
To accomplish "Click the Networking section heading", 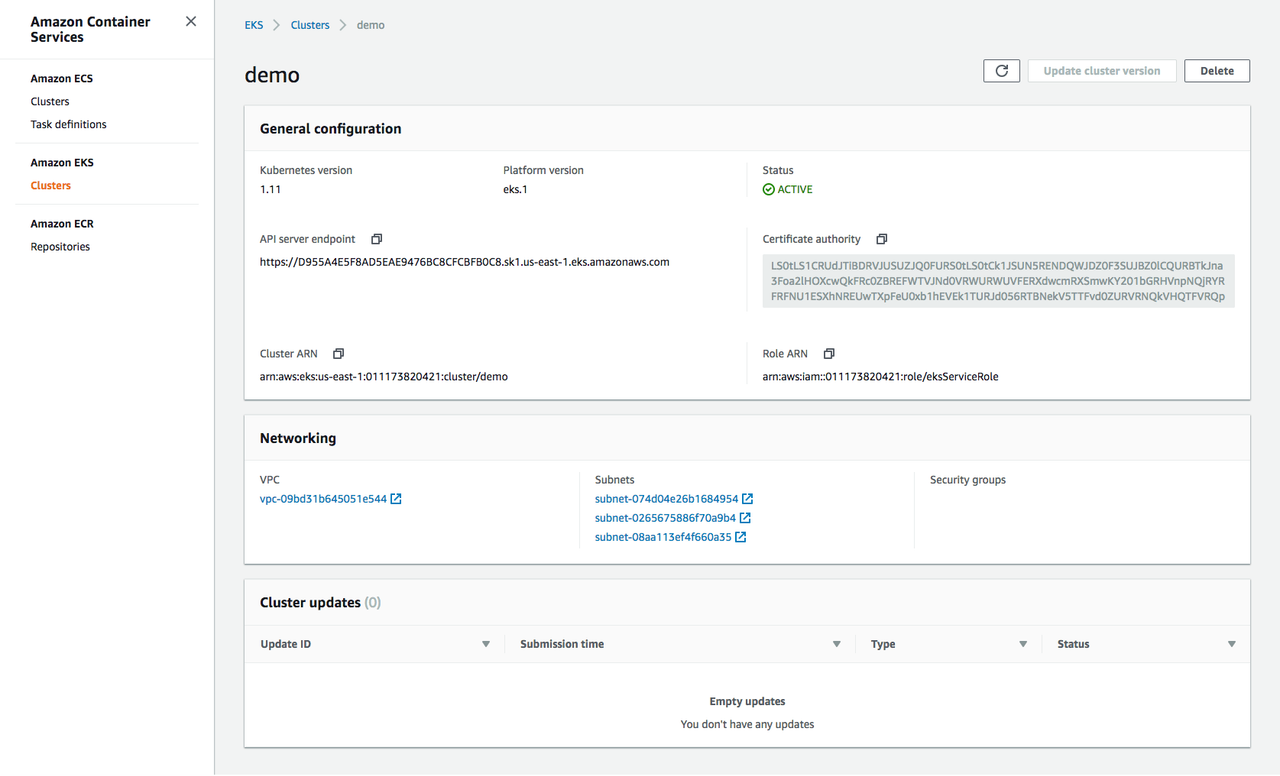I will point(298,438).
